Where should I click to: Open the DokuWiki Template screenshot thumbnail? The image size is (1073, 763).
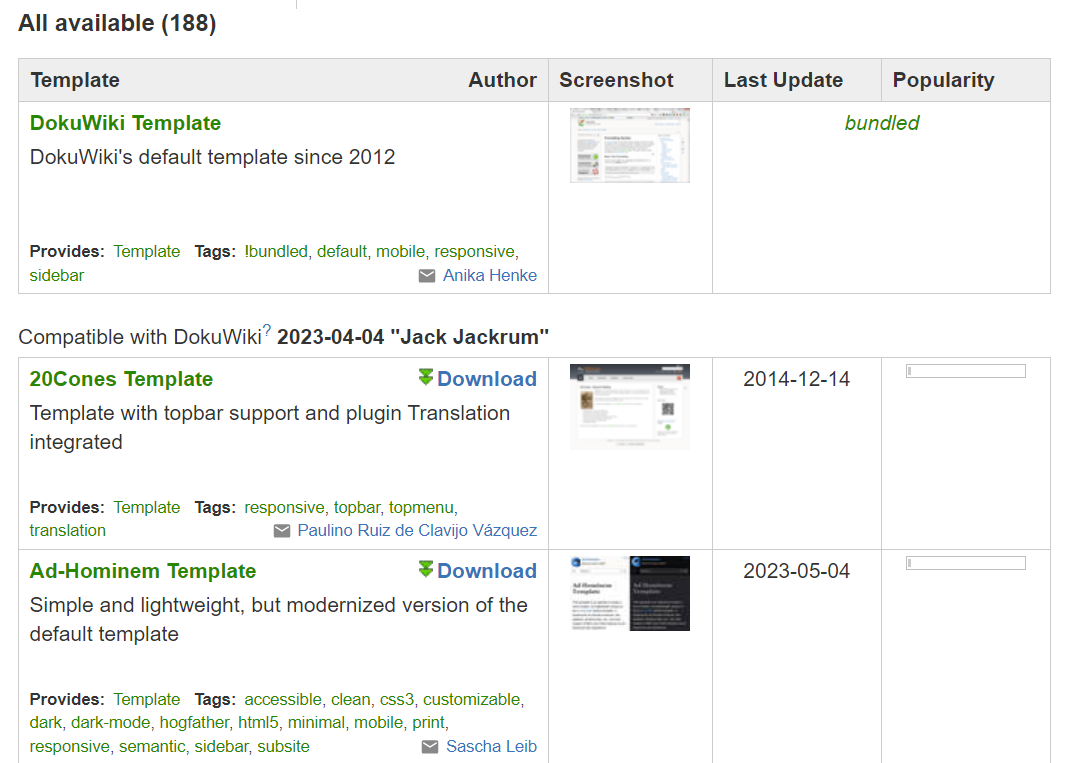630,145
